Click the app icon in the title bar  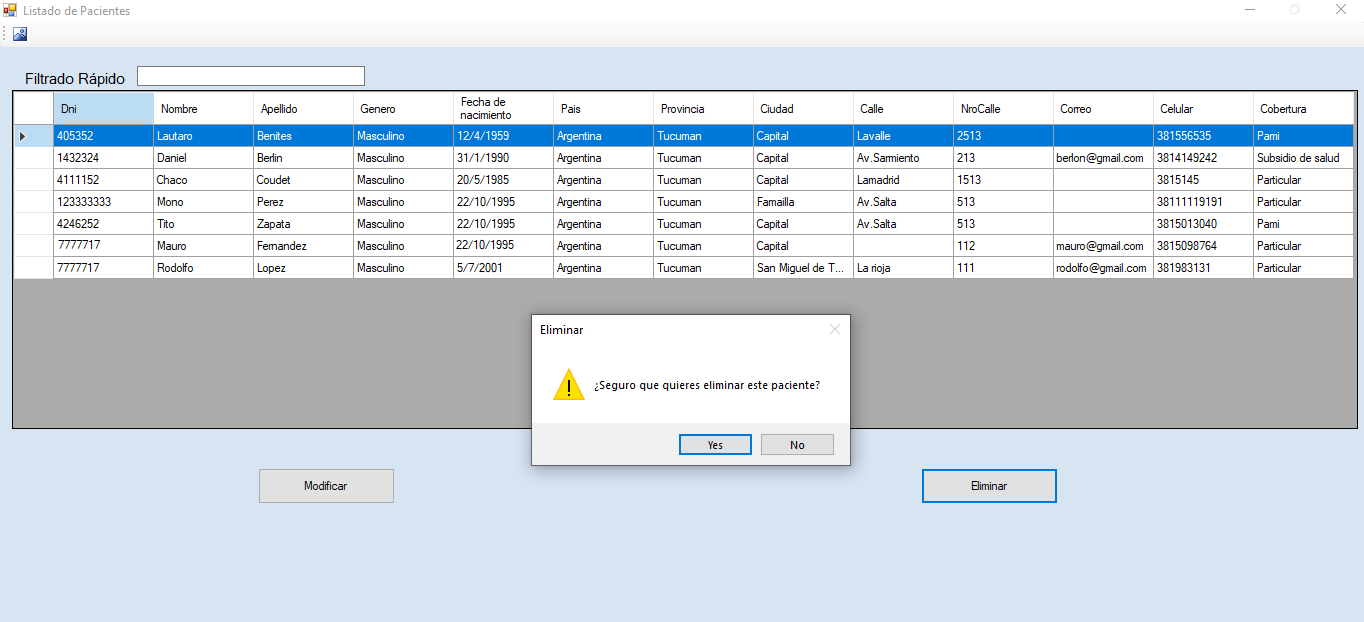10,10
